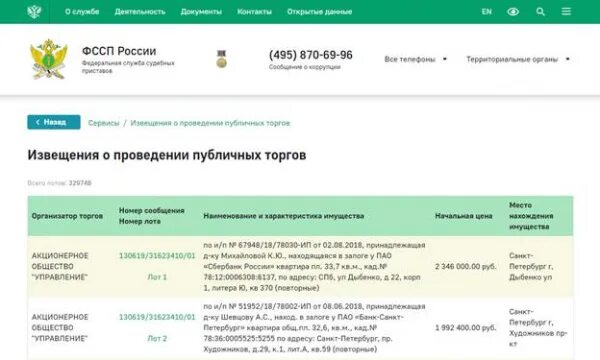This screenshot has height=360, width=600.
Task: Expand the «Территориальные органы» dropdown
Action: click(518, 59)
